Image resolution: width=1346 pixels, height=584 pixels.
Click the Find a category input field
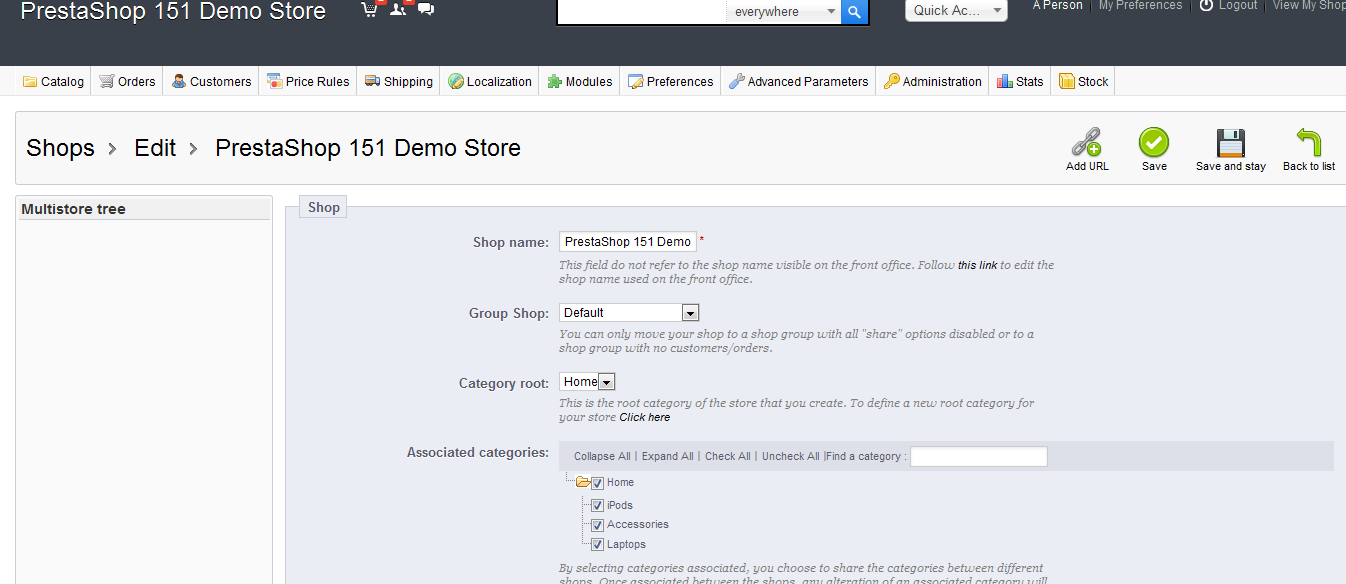[978, 457]
